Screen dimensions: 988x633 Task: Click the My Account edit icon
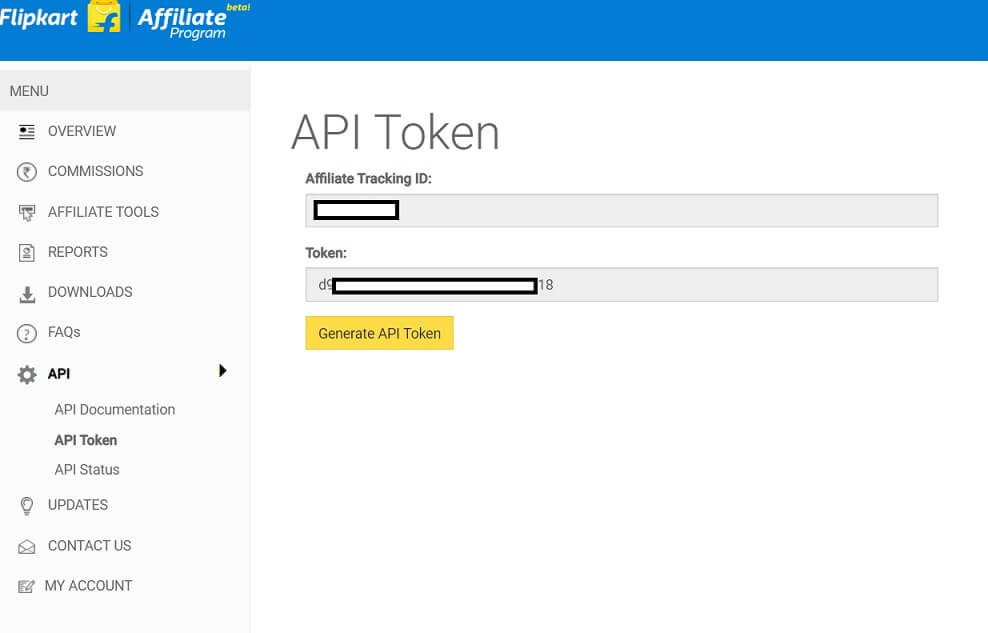pos(26,586)
